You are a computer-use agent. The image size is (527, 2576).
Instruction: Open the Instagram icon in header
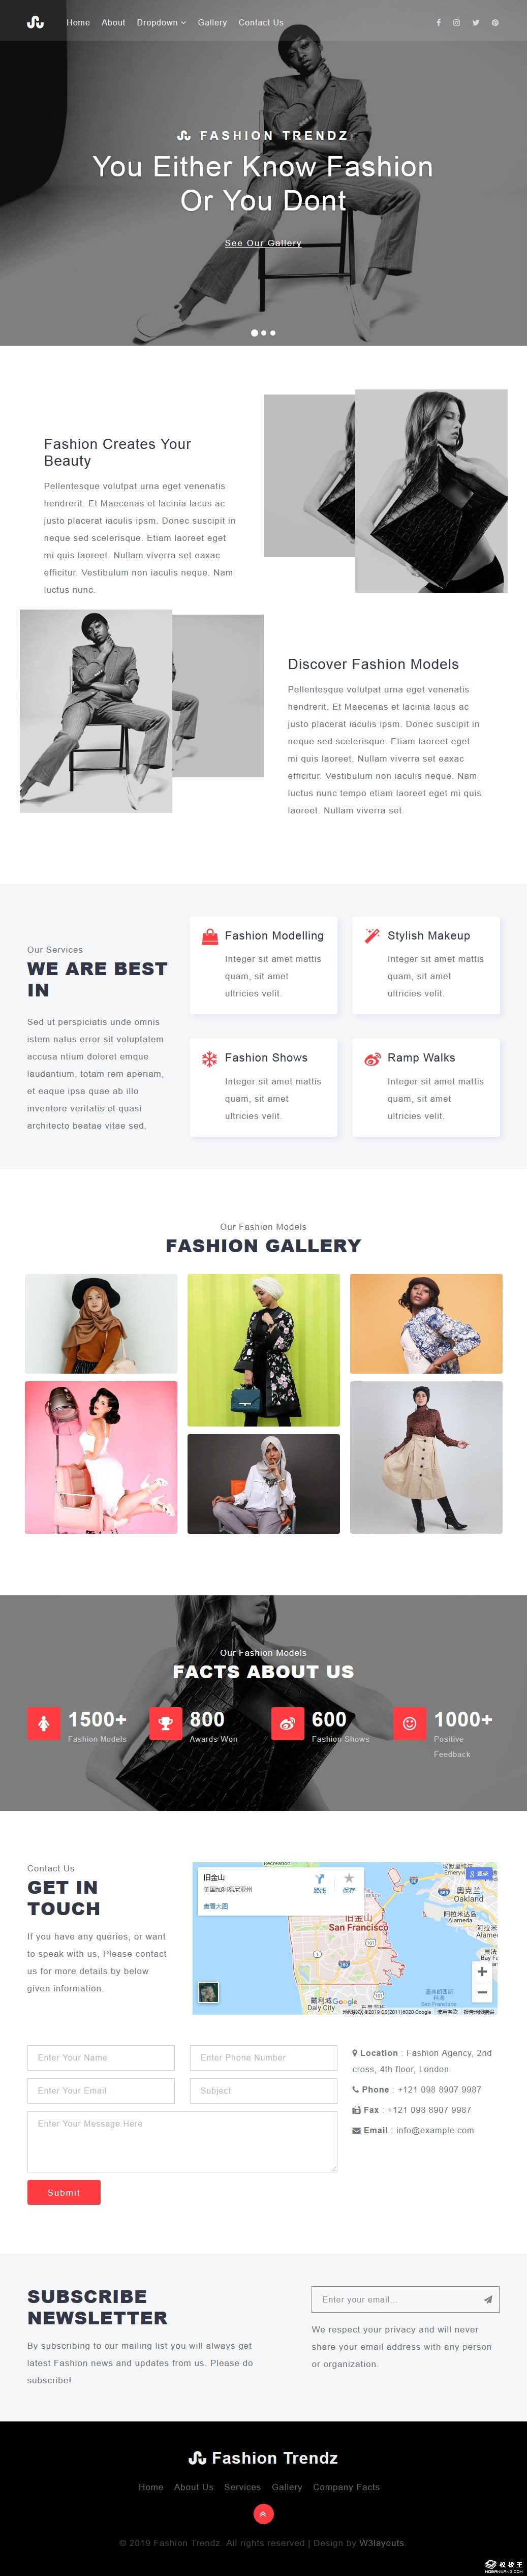457,22
